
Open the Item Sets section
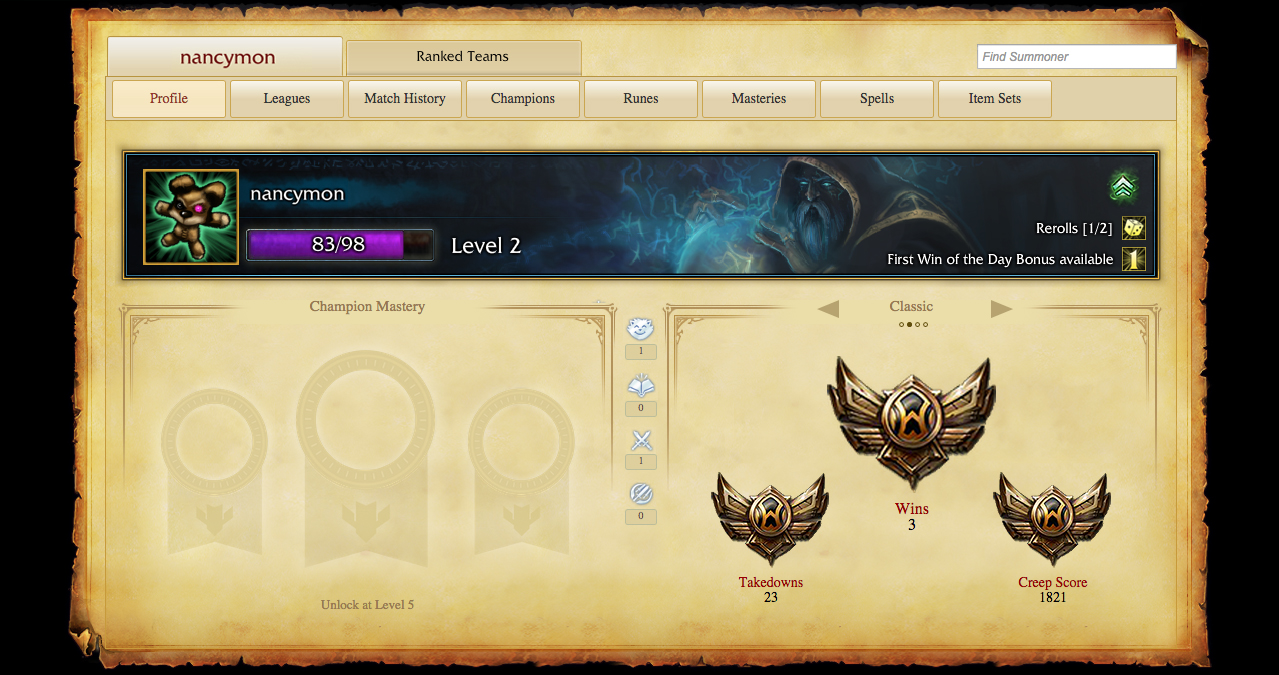click(x=995, y=99)
